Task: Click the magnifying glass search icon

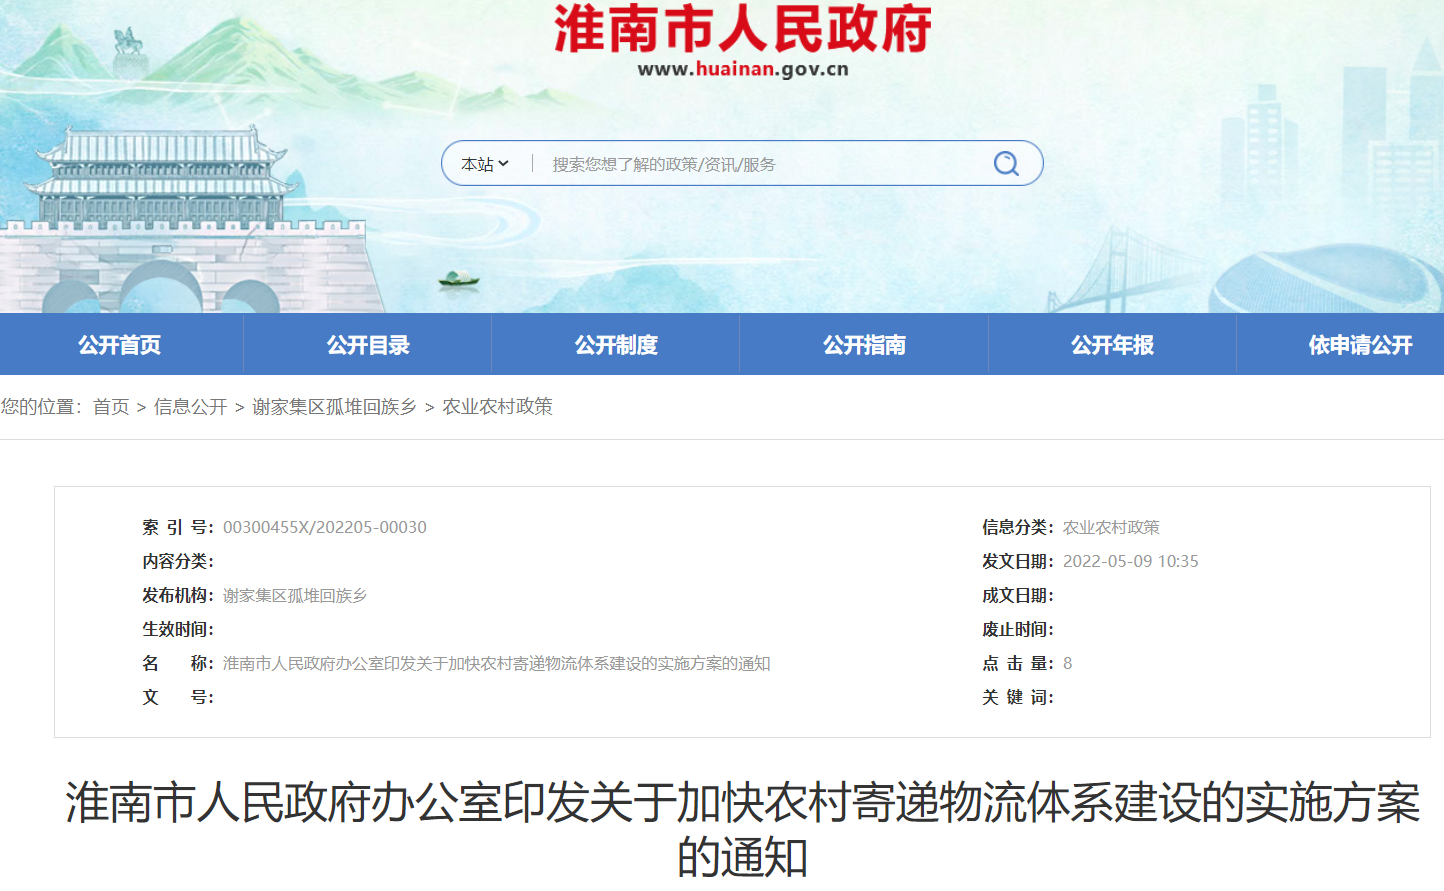Action: [x=1005, y=162]
